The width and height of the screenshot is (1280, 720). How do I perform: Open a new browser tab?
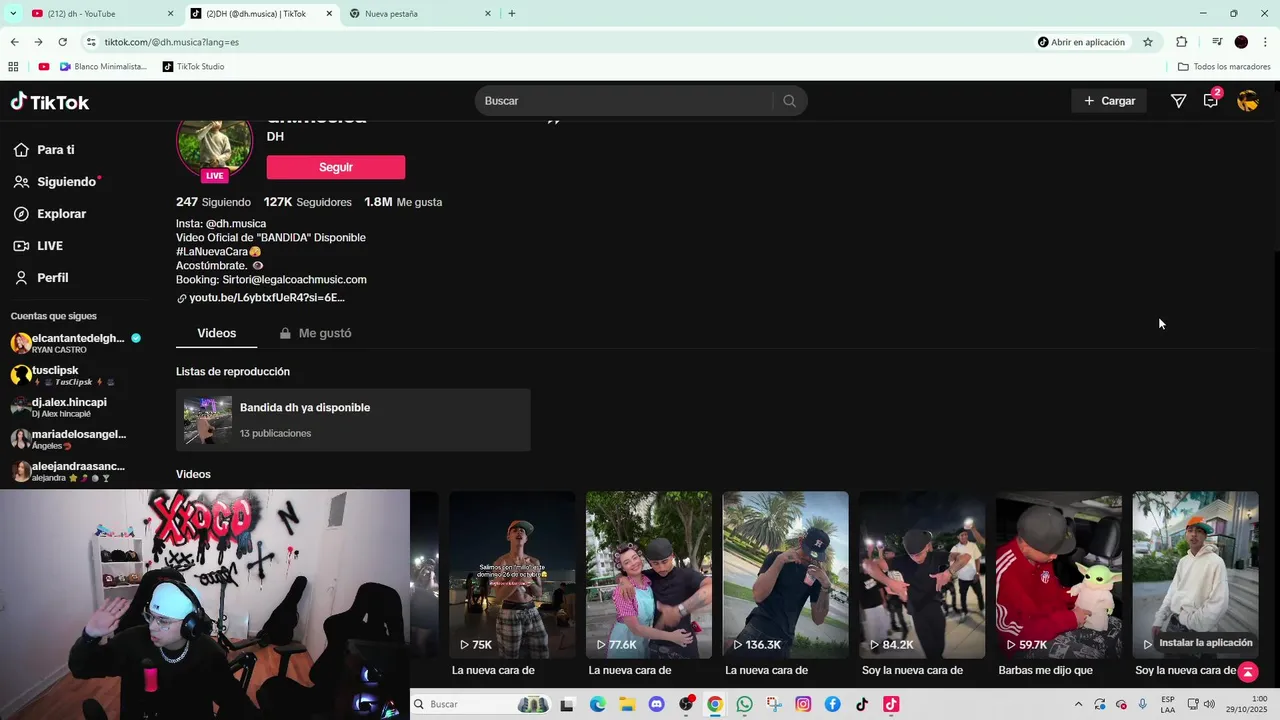pyautogui.click(x=512, y=14)
